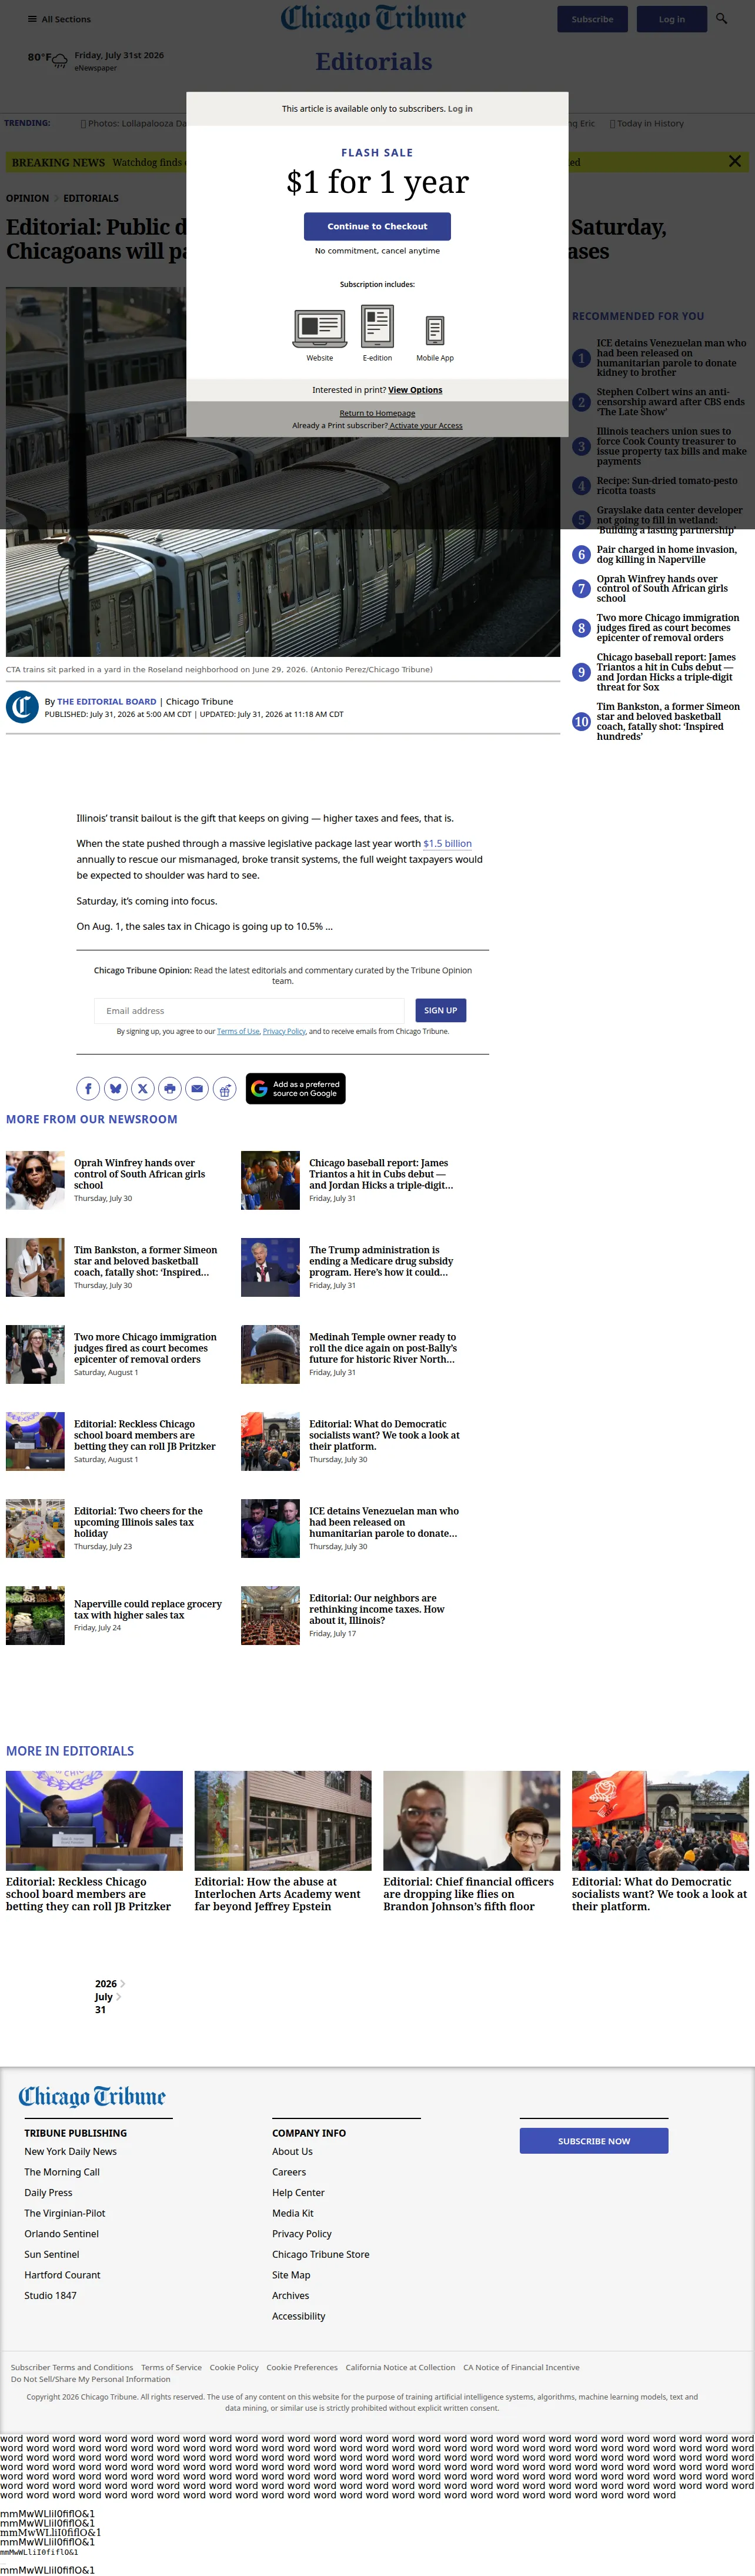Open the Accessibility footer link

pos(298,2315)
